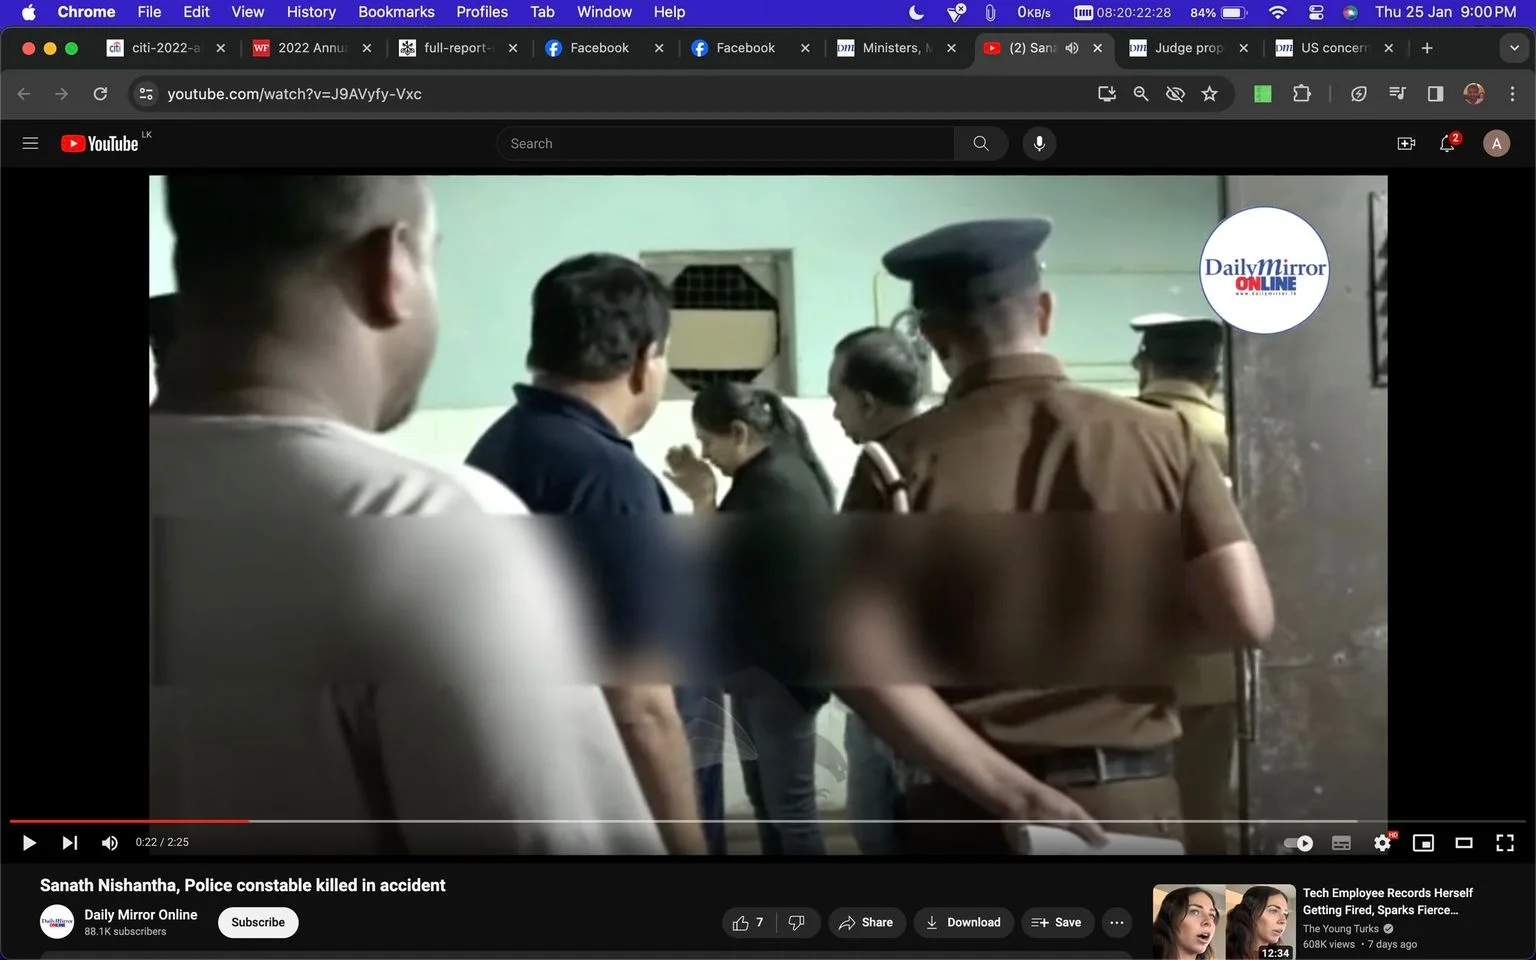Search with your voice microphone
The image size is (1536, 960).
[x=1039, y=144]
